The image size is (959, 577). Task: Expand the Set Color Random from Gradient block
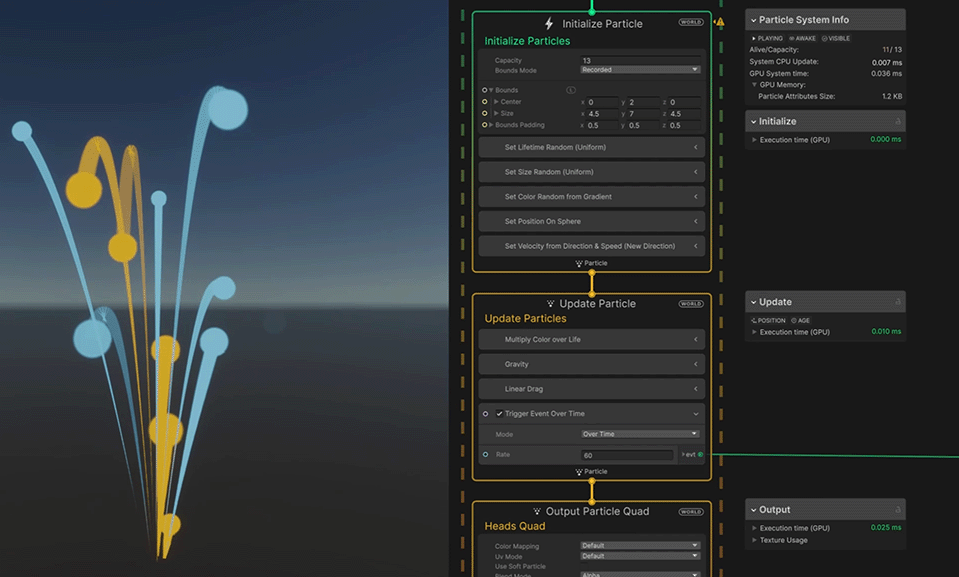(695, 197)
